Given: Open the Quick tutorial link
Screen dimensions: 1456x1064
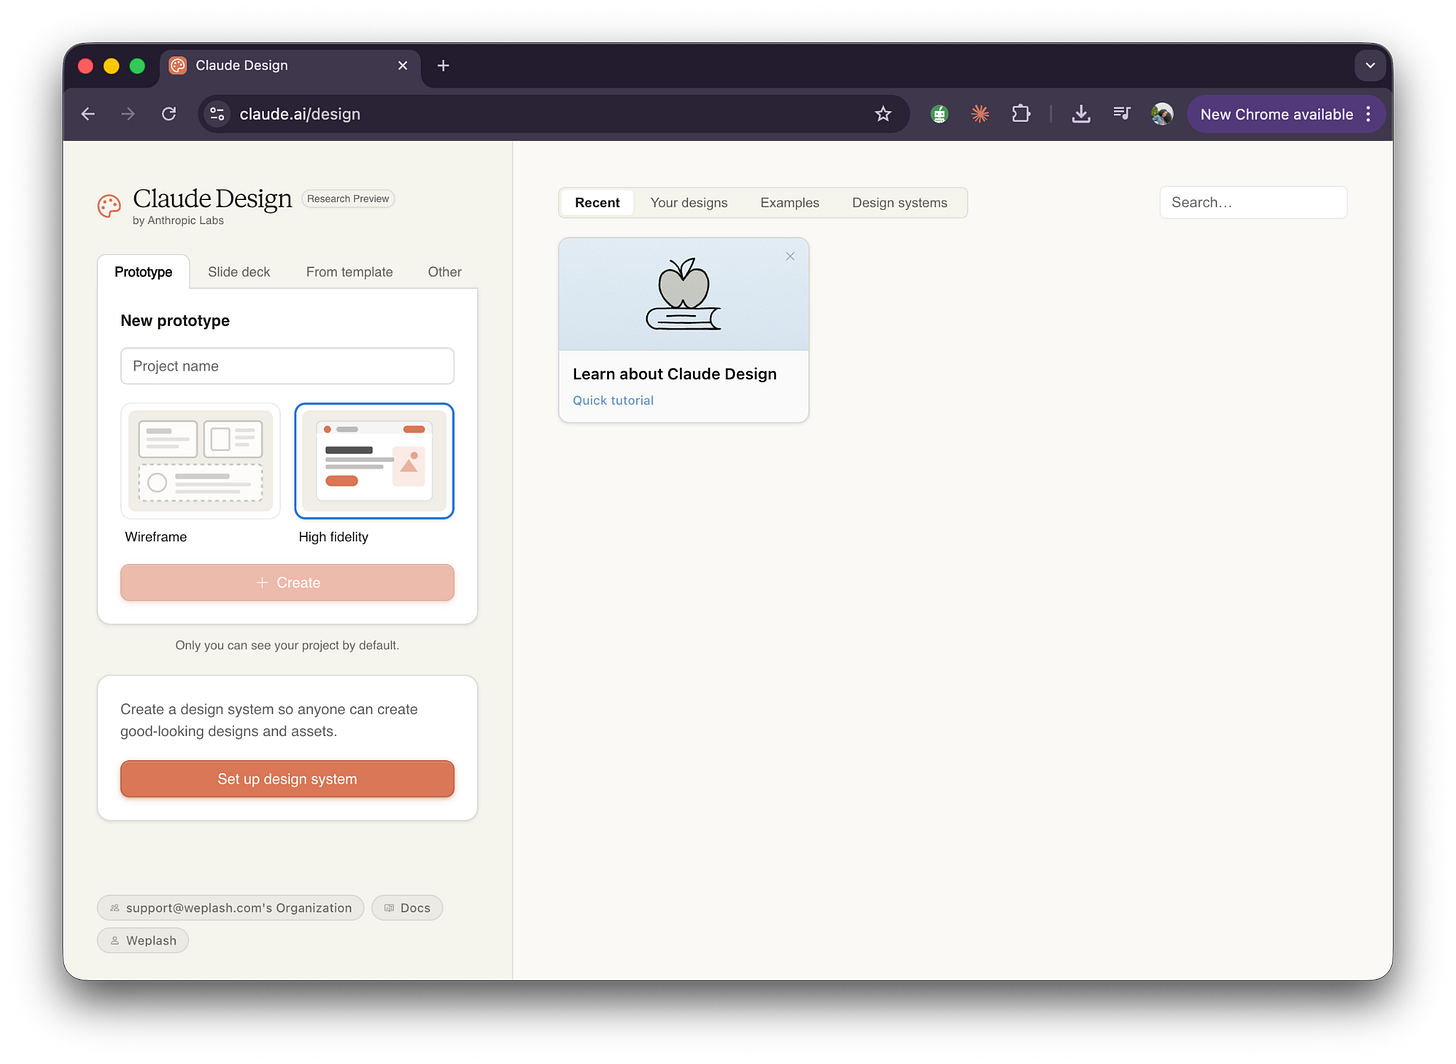Looking at the screenshot, I should [613, 400].
